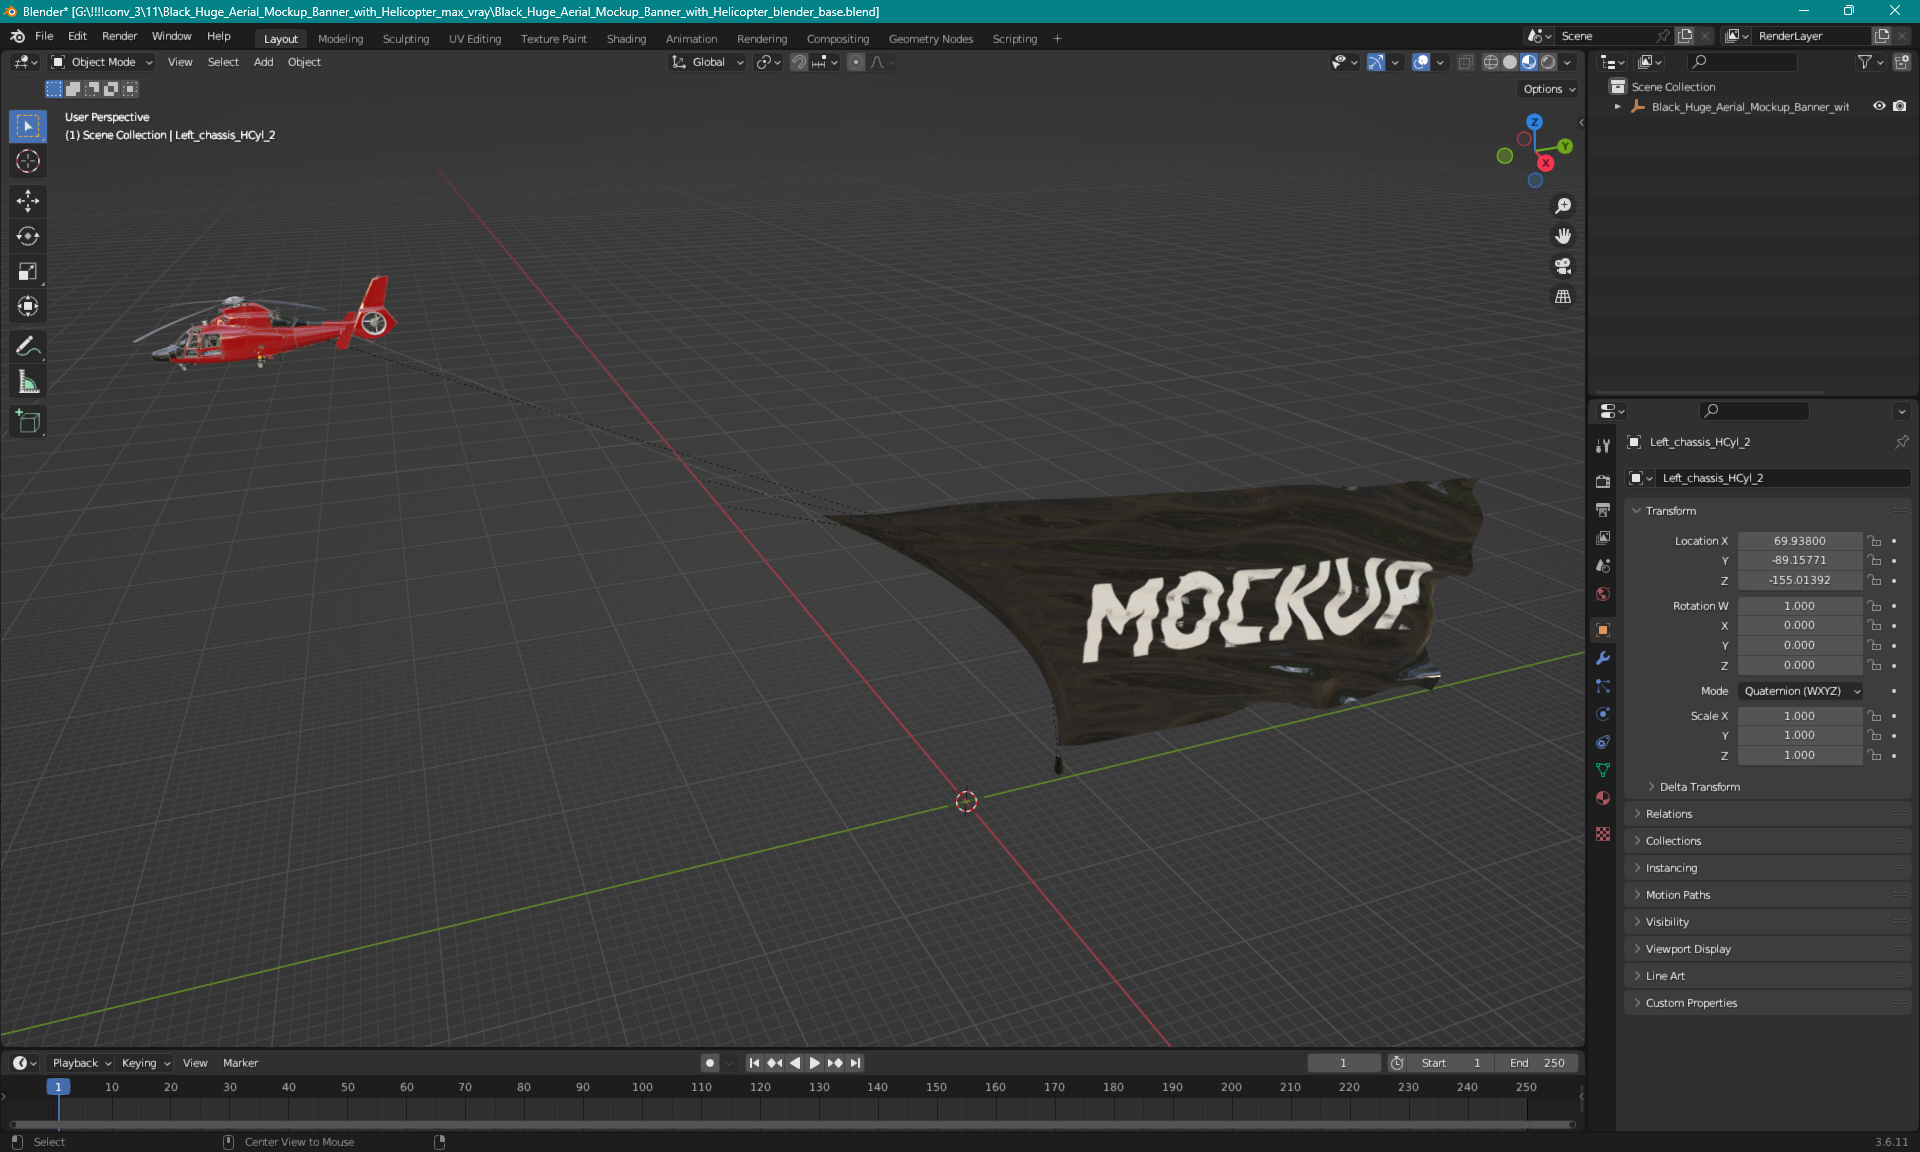Open the Layout workspace tab
The height and width of the screenshot is (1152, 1920).
[x=280, y=37]
